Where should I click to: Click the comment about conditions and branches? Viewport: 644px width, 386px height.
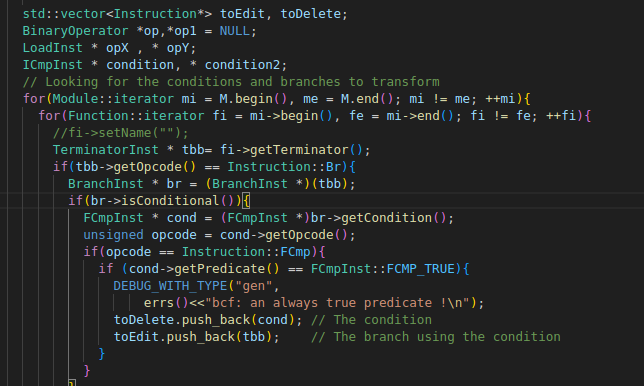(x=231, y=82)
